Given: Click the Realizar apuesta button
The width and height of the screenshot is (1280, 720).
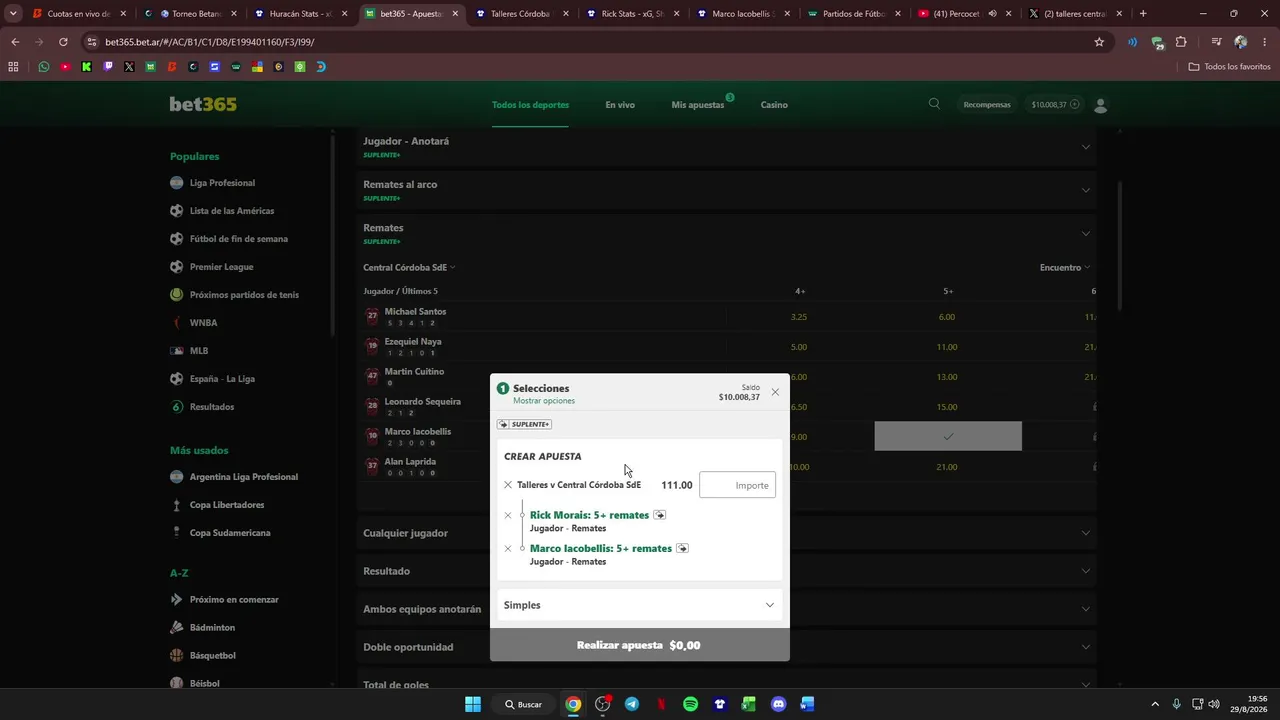Looking at the screenshot, I should [x=639, y=645].
